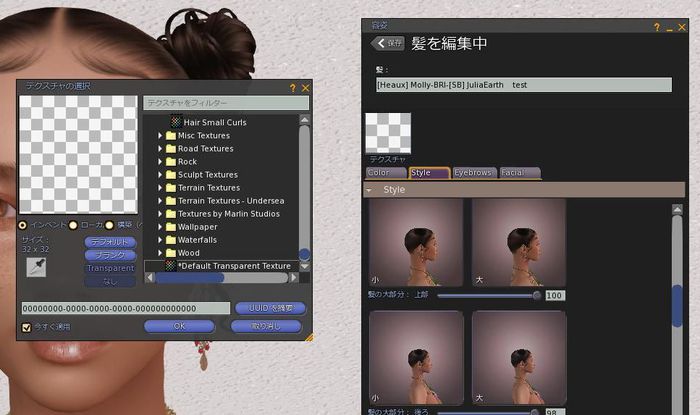Click the hair top volume value 100
The height and width of the screenshot is (415, 700).
click(554, 295)
